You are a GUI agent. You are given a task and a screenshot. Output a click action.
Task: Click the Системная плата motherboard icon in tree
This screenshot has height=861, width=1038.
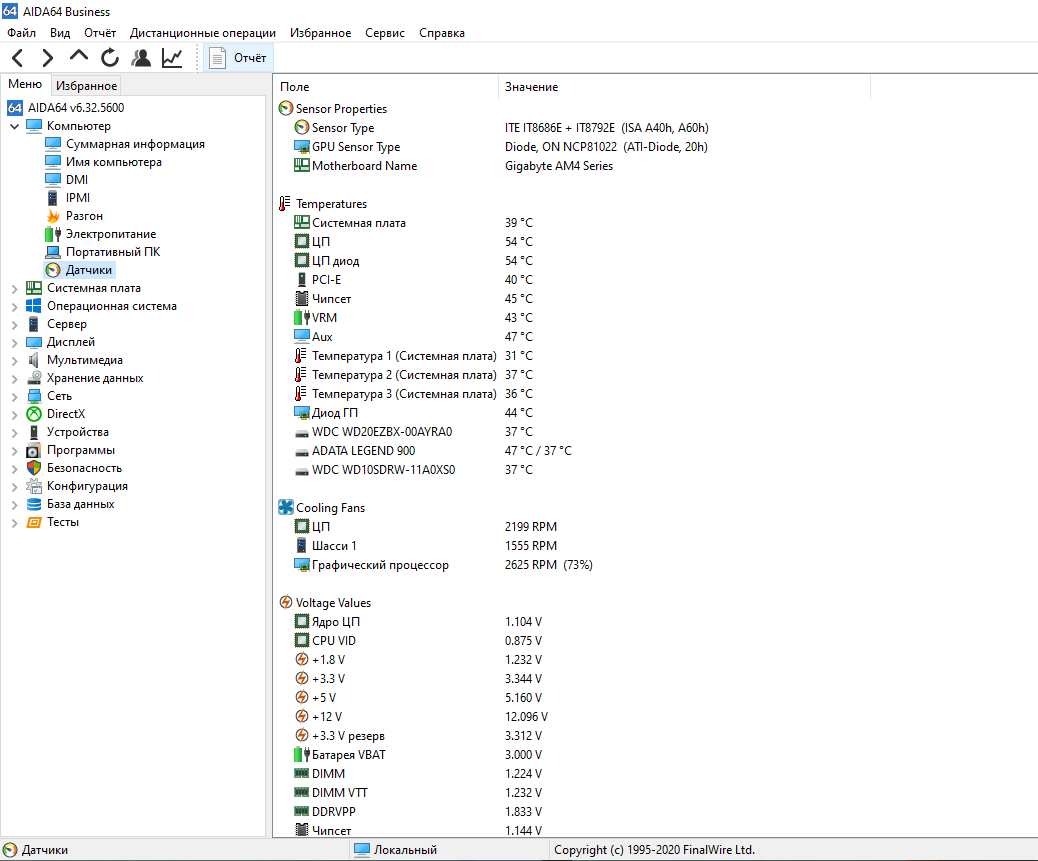pos(34,288)
